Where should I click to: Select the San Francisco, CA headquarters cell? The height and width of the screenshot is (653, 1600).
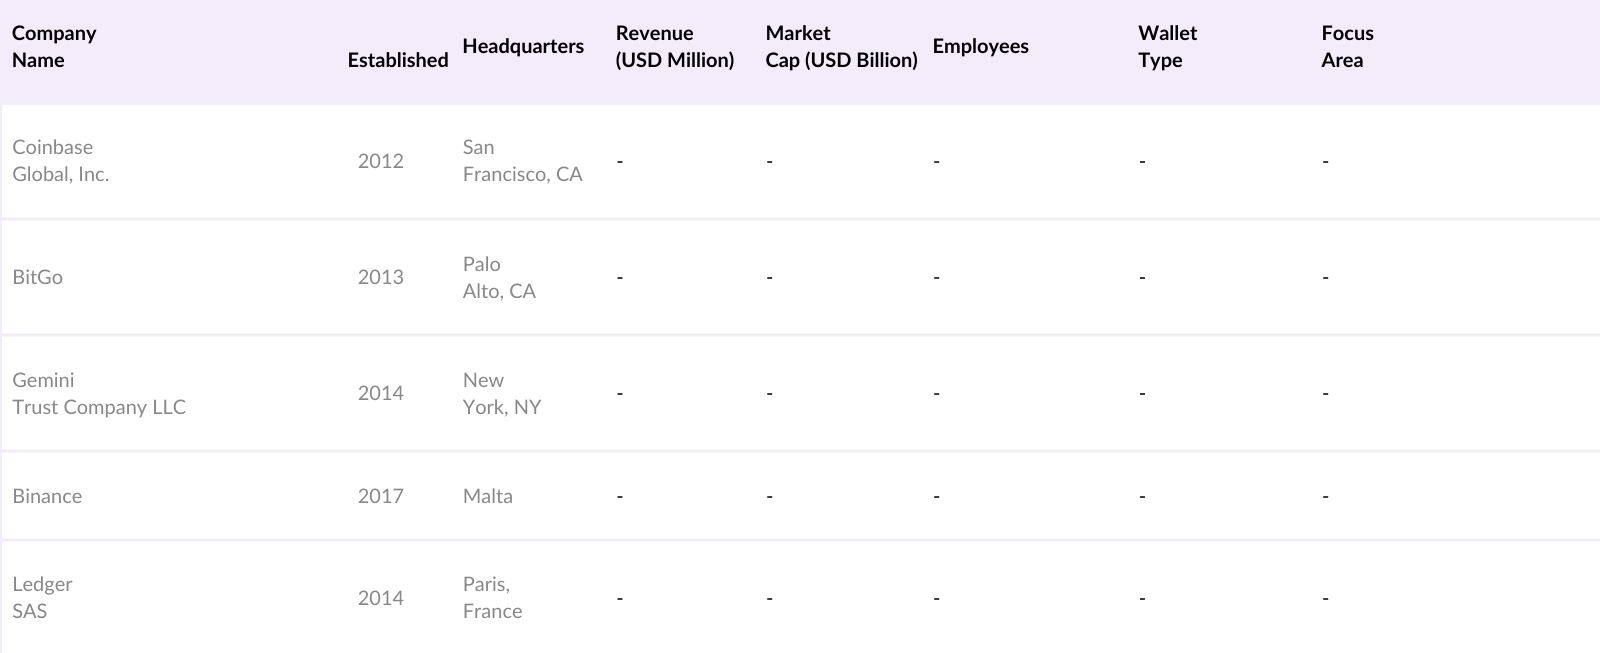pos(522,160)
